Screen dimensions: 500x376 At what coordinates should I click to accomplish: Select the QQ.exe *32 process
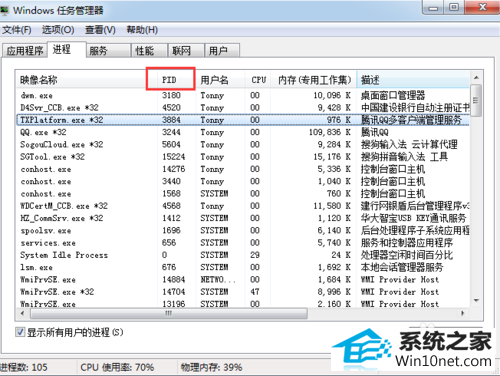[243, 132]
